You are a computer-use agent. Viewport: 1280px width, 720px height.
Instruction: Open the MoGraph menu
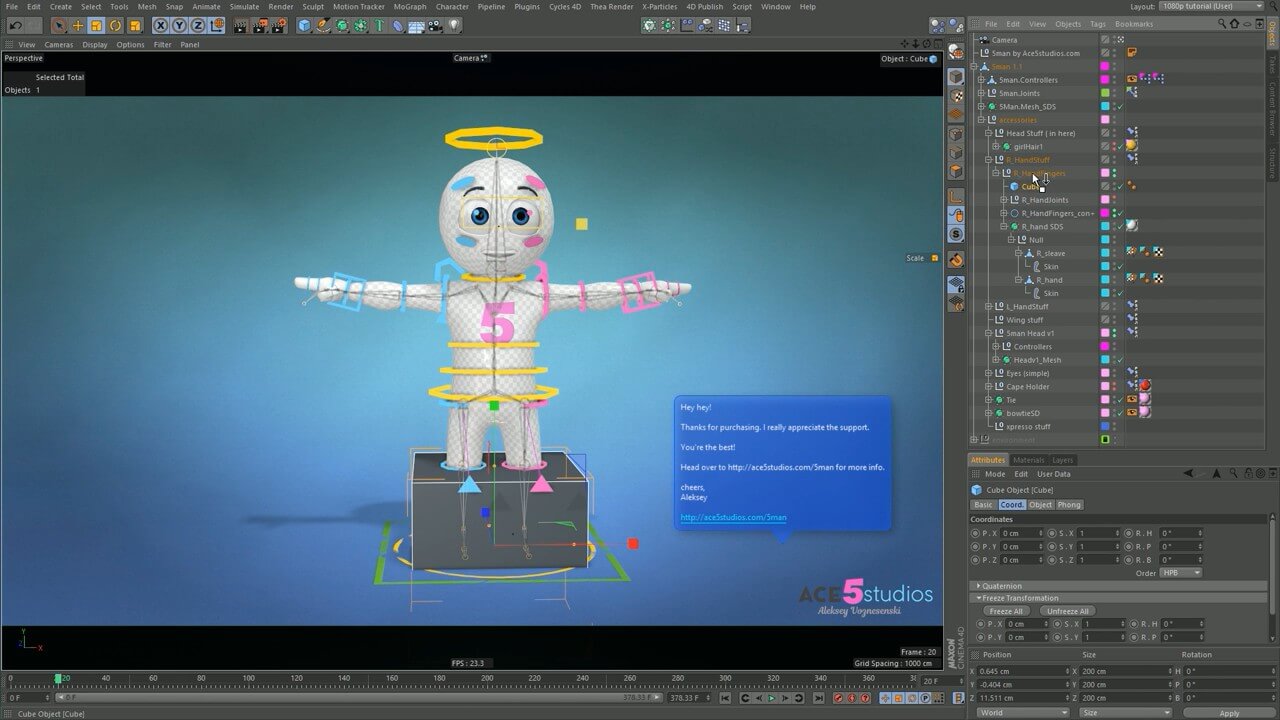(409, 6)
